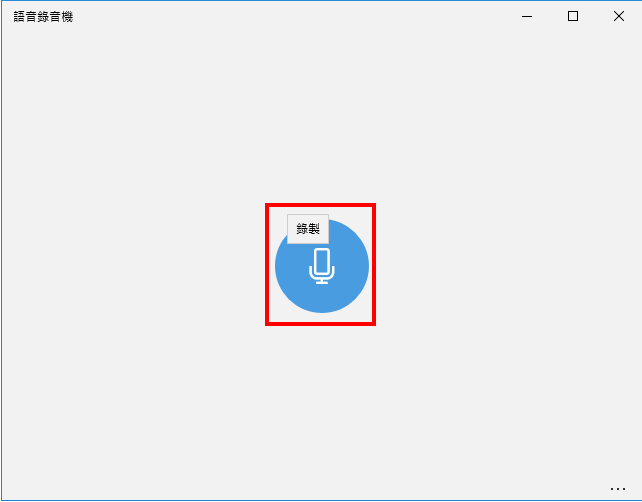642x502 pixels.
Task: Close the 語音錄音機 window
Action: pyautogui.click(x=619, y=16)
